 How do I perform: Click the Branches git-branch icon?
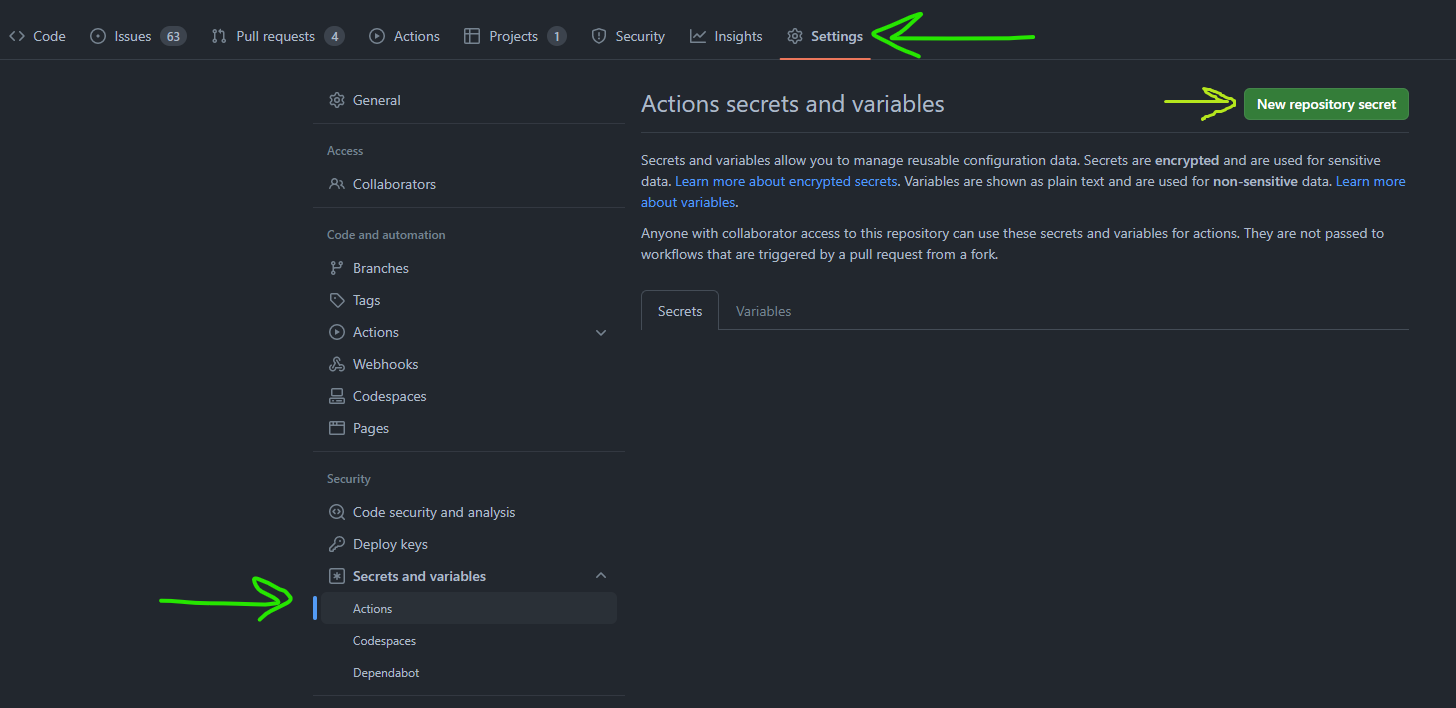tap(337, 268)
